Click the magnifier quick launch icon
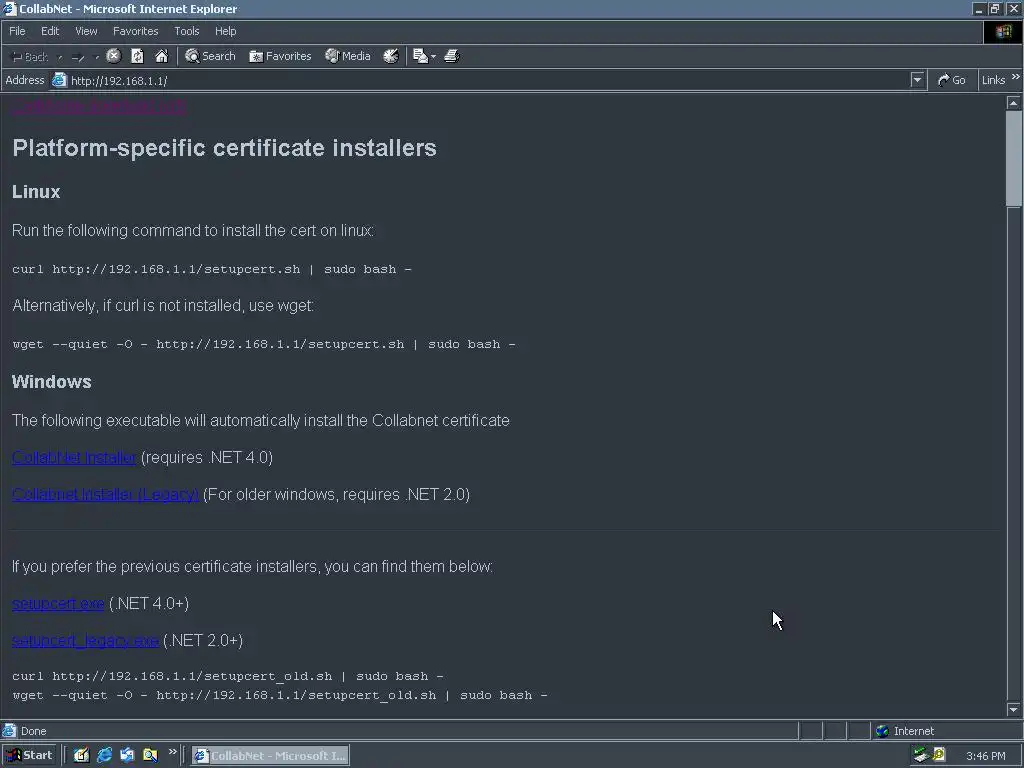Viewport: 1024px width, 768px height. (x=150, y=755)
